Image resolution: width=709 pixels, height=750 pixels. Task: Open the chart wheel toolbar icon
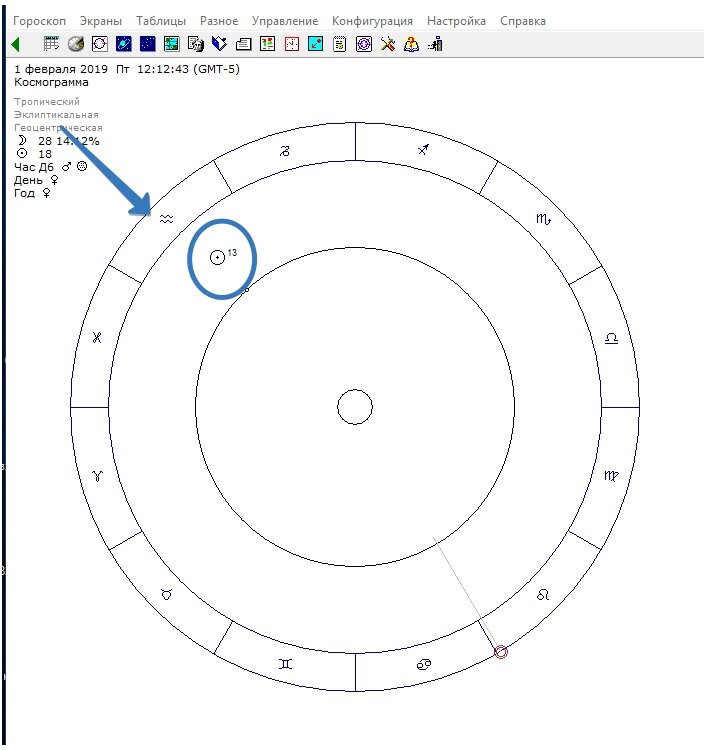click(100, 44)
